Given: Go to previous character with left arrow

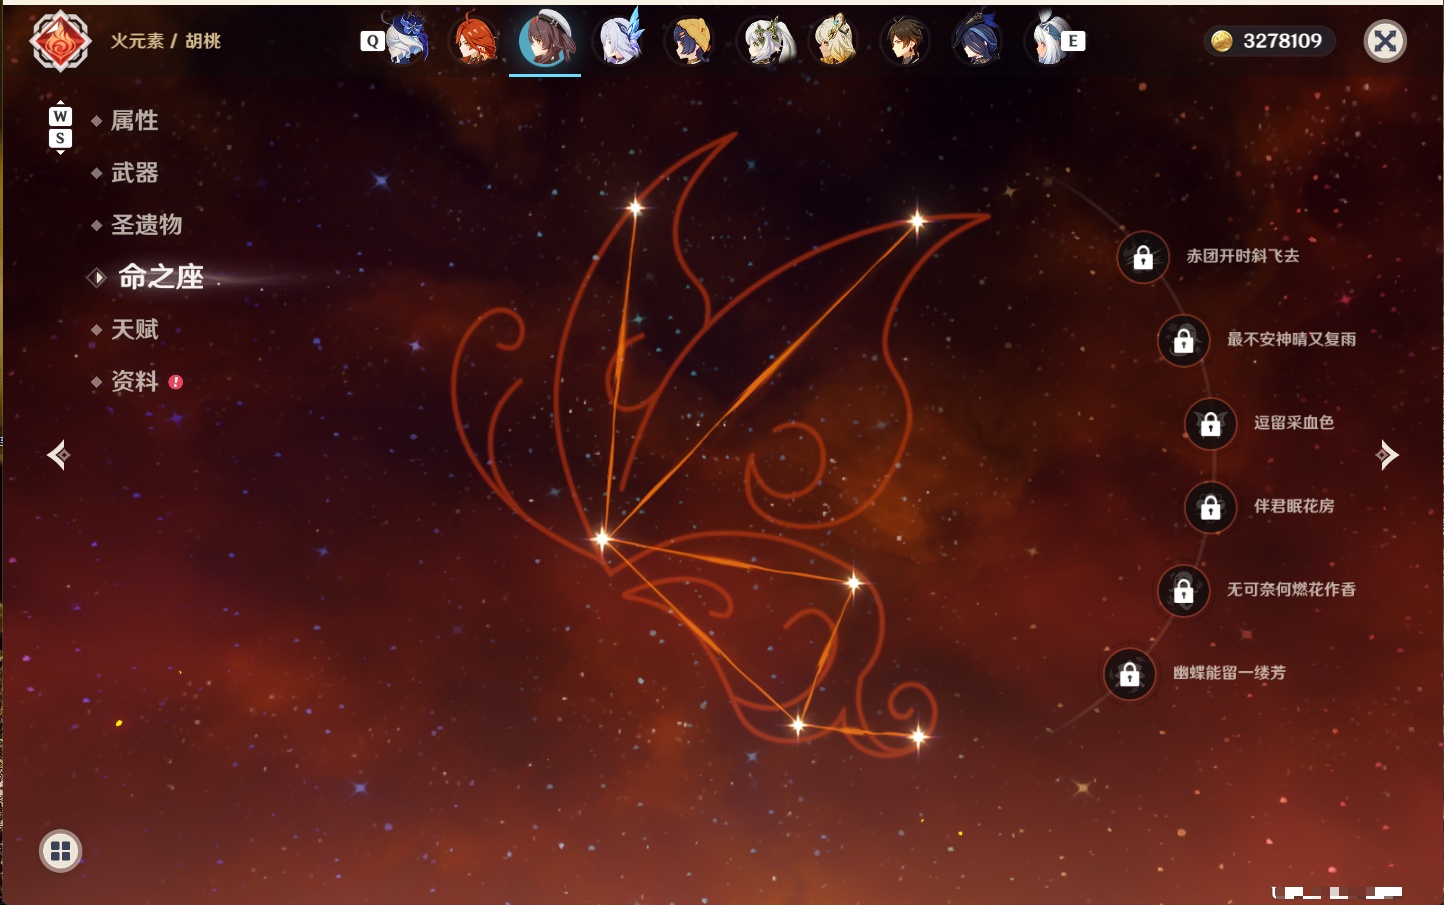Looking at the screenshot, I should pos(58,455).
